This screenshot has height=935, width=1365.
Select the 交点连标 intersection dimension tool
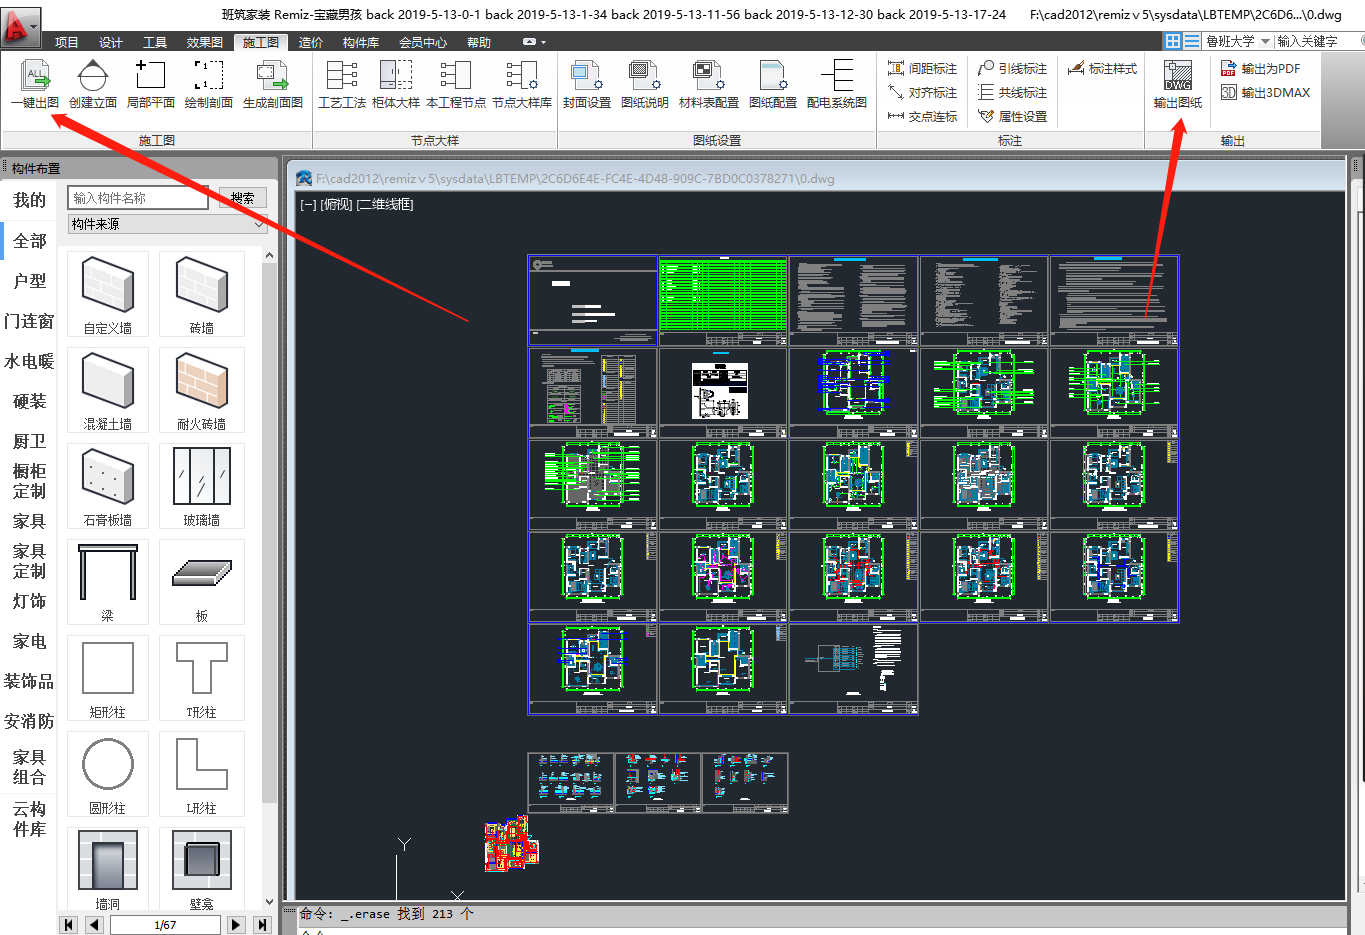point(922,117)
